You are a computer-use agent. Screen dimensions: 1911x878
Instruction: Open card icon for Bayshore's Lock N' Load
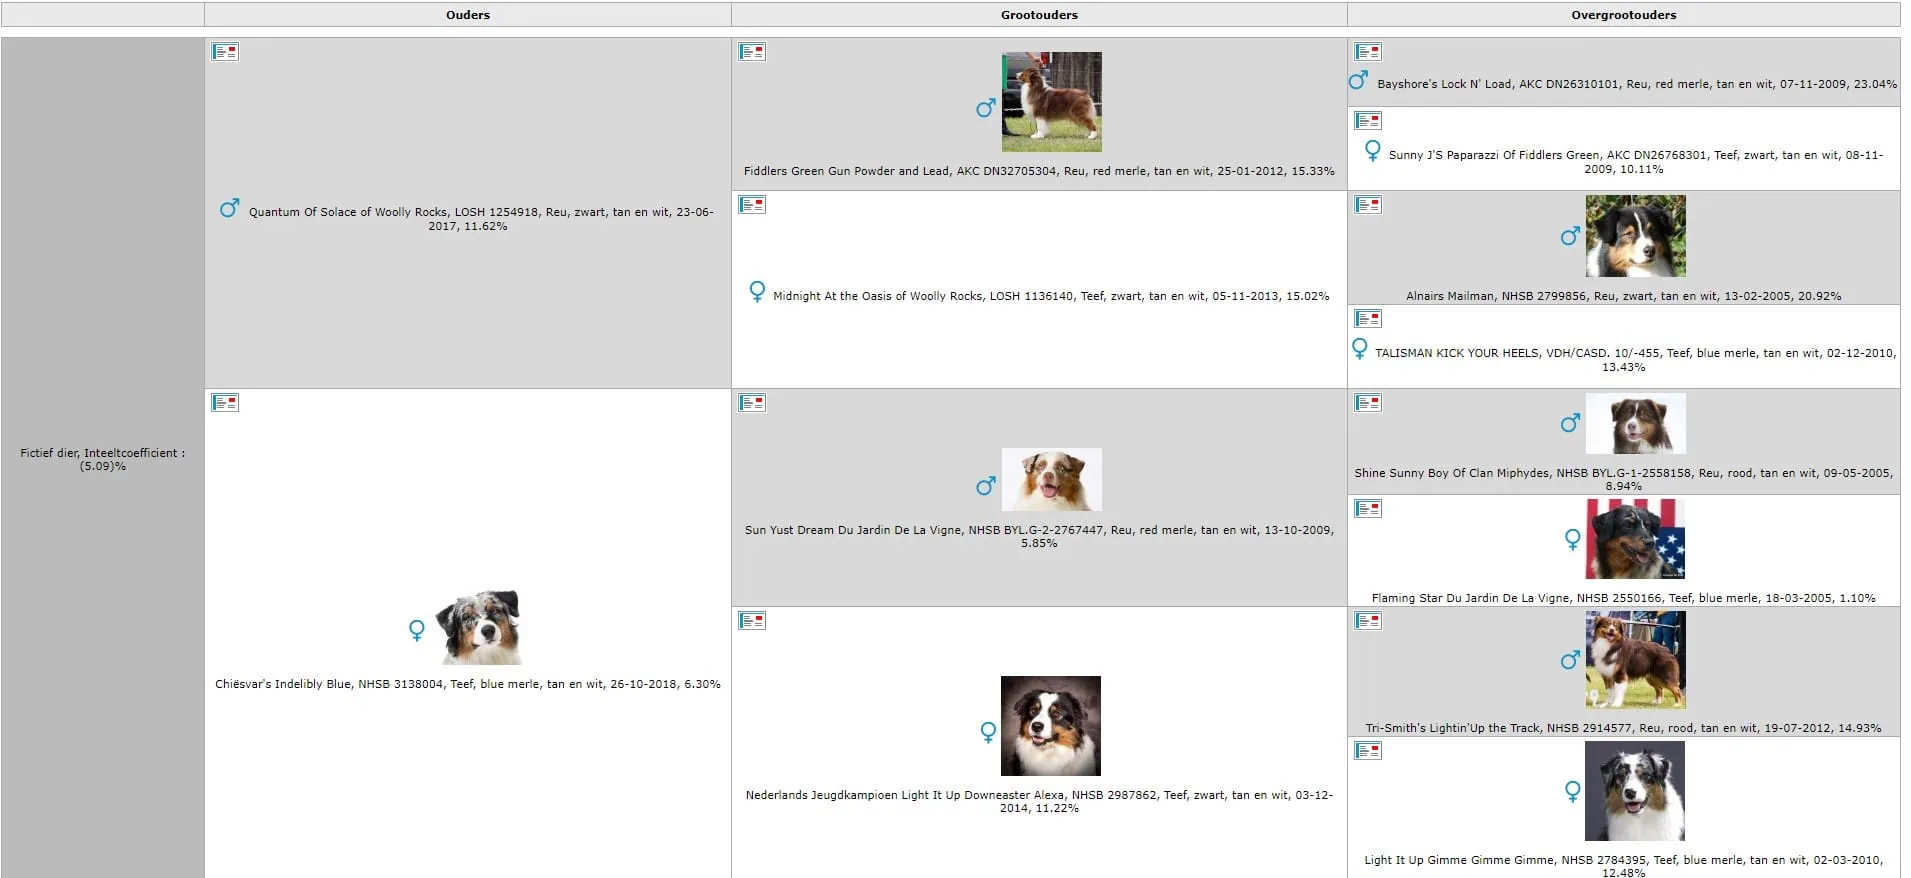(x=1368, y=52)
